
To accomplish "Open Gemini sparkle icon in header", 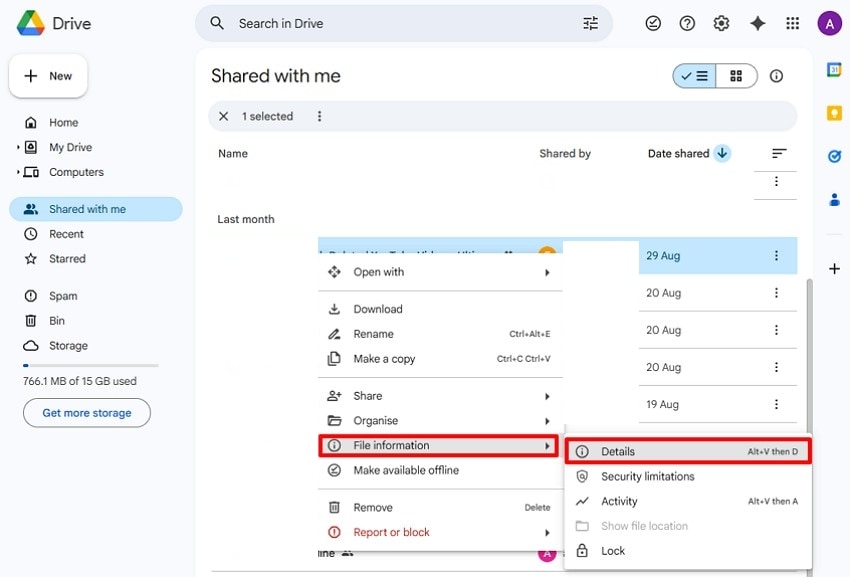I will [x=757, y=23].
